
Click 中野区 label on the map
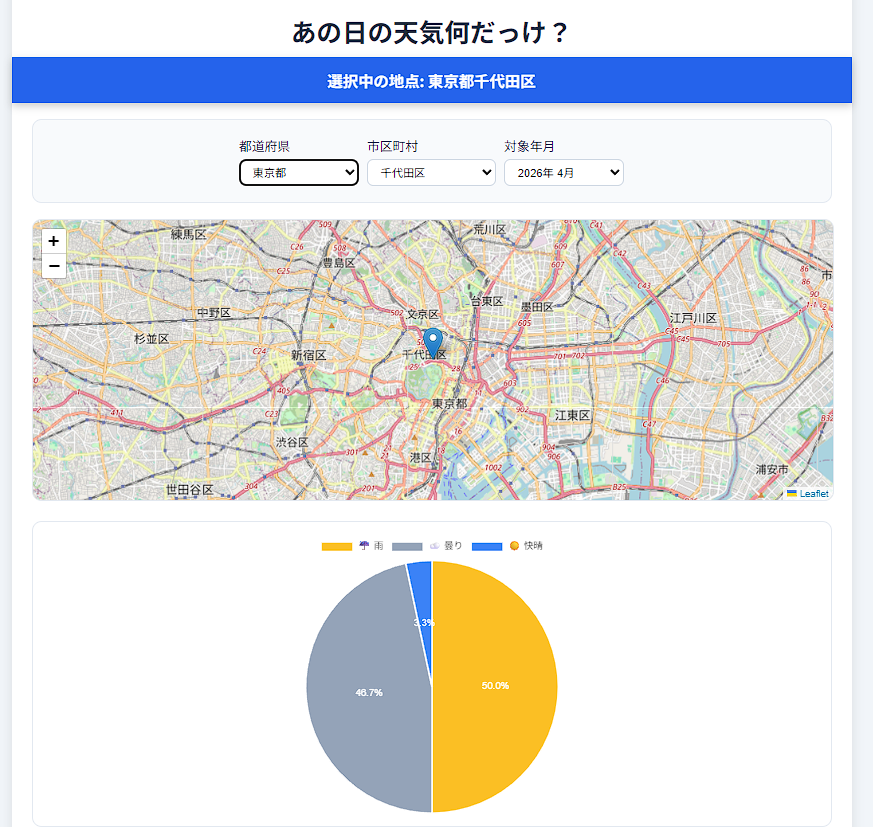(214, 313)
